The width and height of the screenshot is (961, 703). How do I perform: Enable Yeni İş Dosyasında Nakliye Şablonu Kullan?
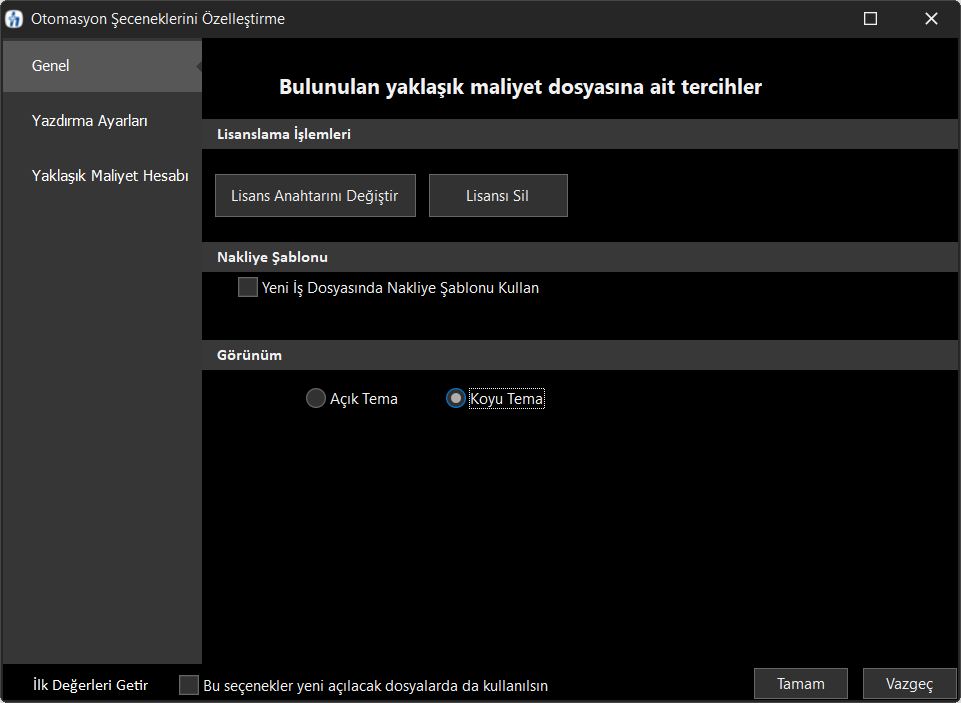pos(248,287)
